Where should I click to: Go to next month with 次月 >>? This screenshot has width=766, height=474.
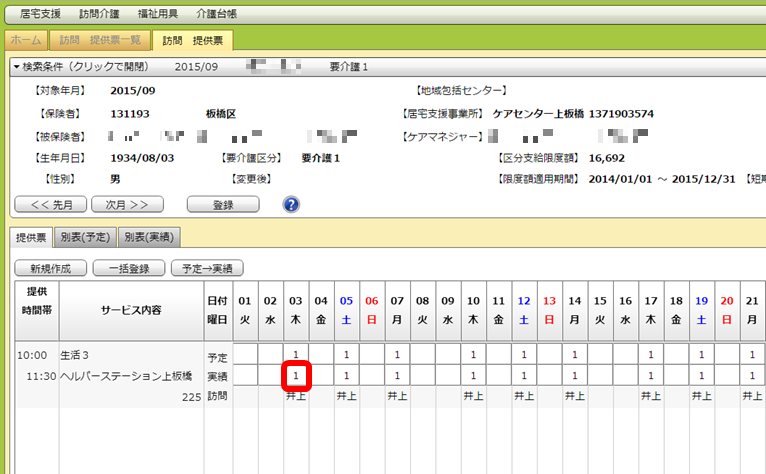click(x=127, y=204)
